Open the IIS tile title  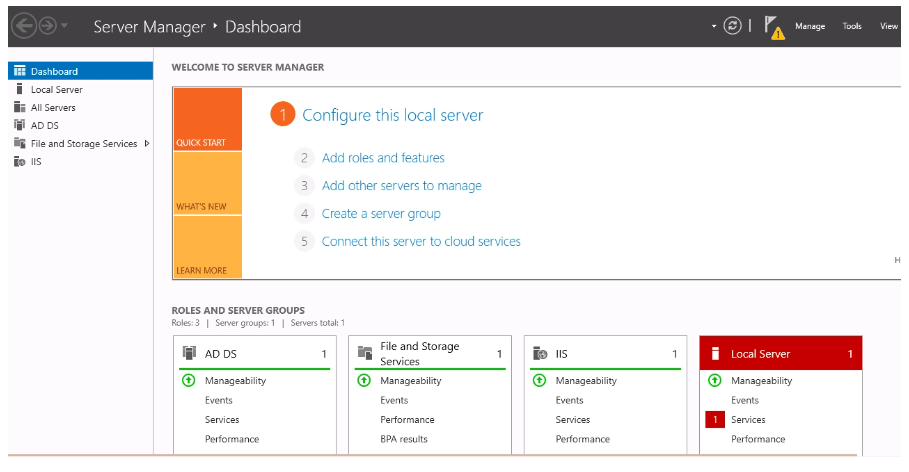click(x=561, y=354)
